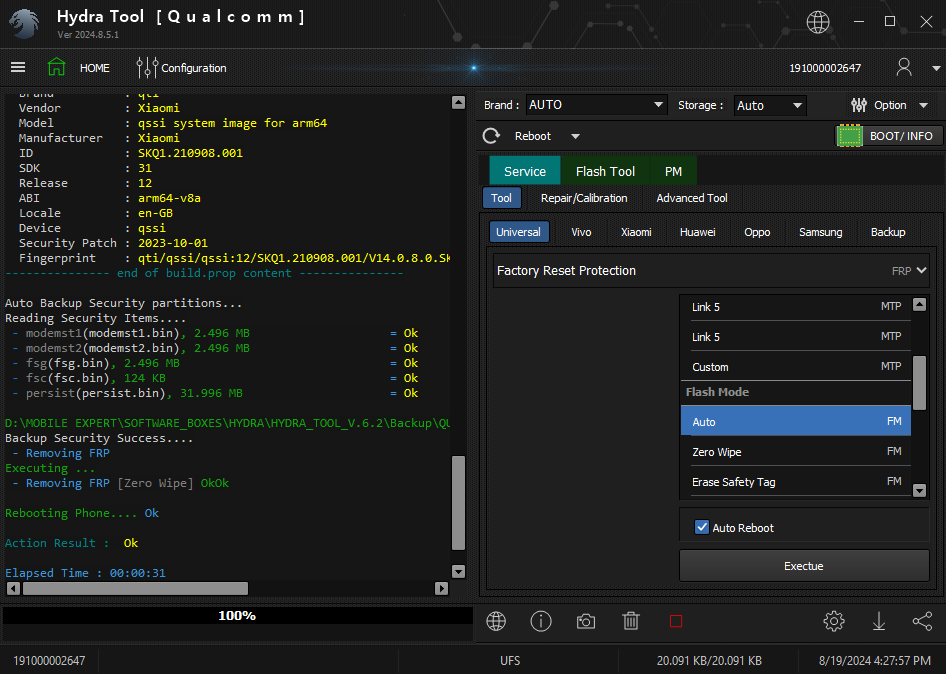Select the Zero Wipe FM item
Screen dimensions: 946x674
click(x=796, y=451)
